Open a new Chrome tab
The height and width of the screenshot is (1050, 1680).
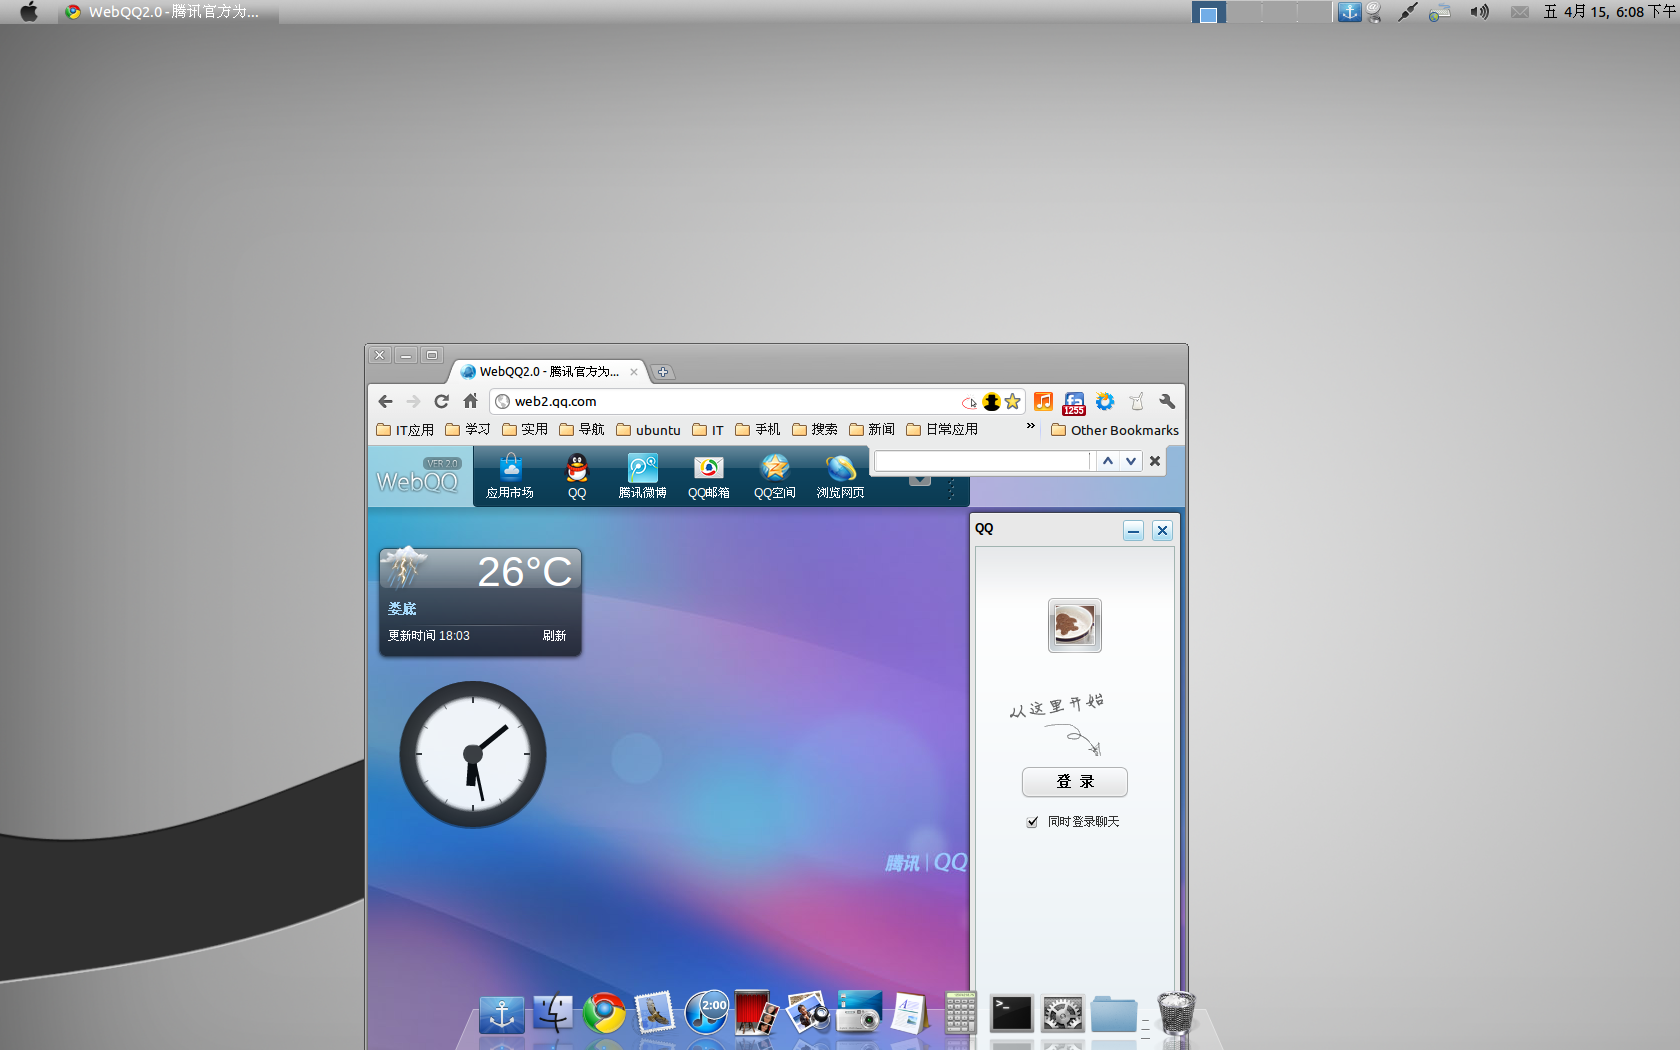click(662, 372)
